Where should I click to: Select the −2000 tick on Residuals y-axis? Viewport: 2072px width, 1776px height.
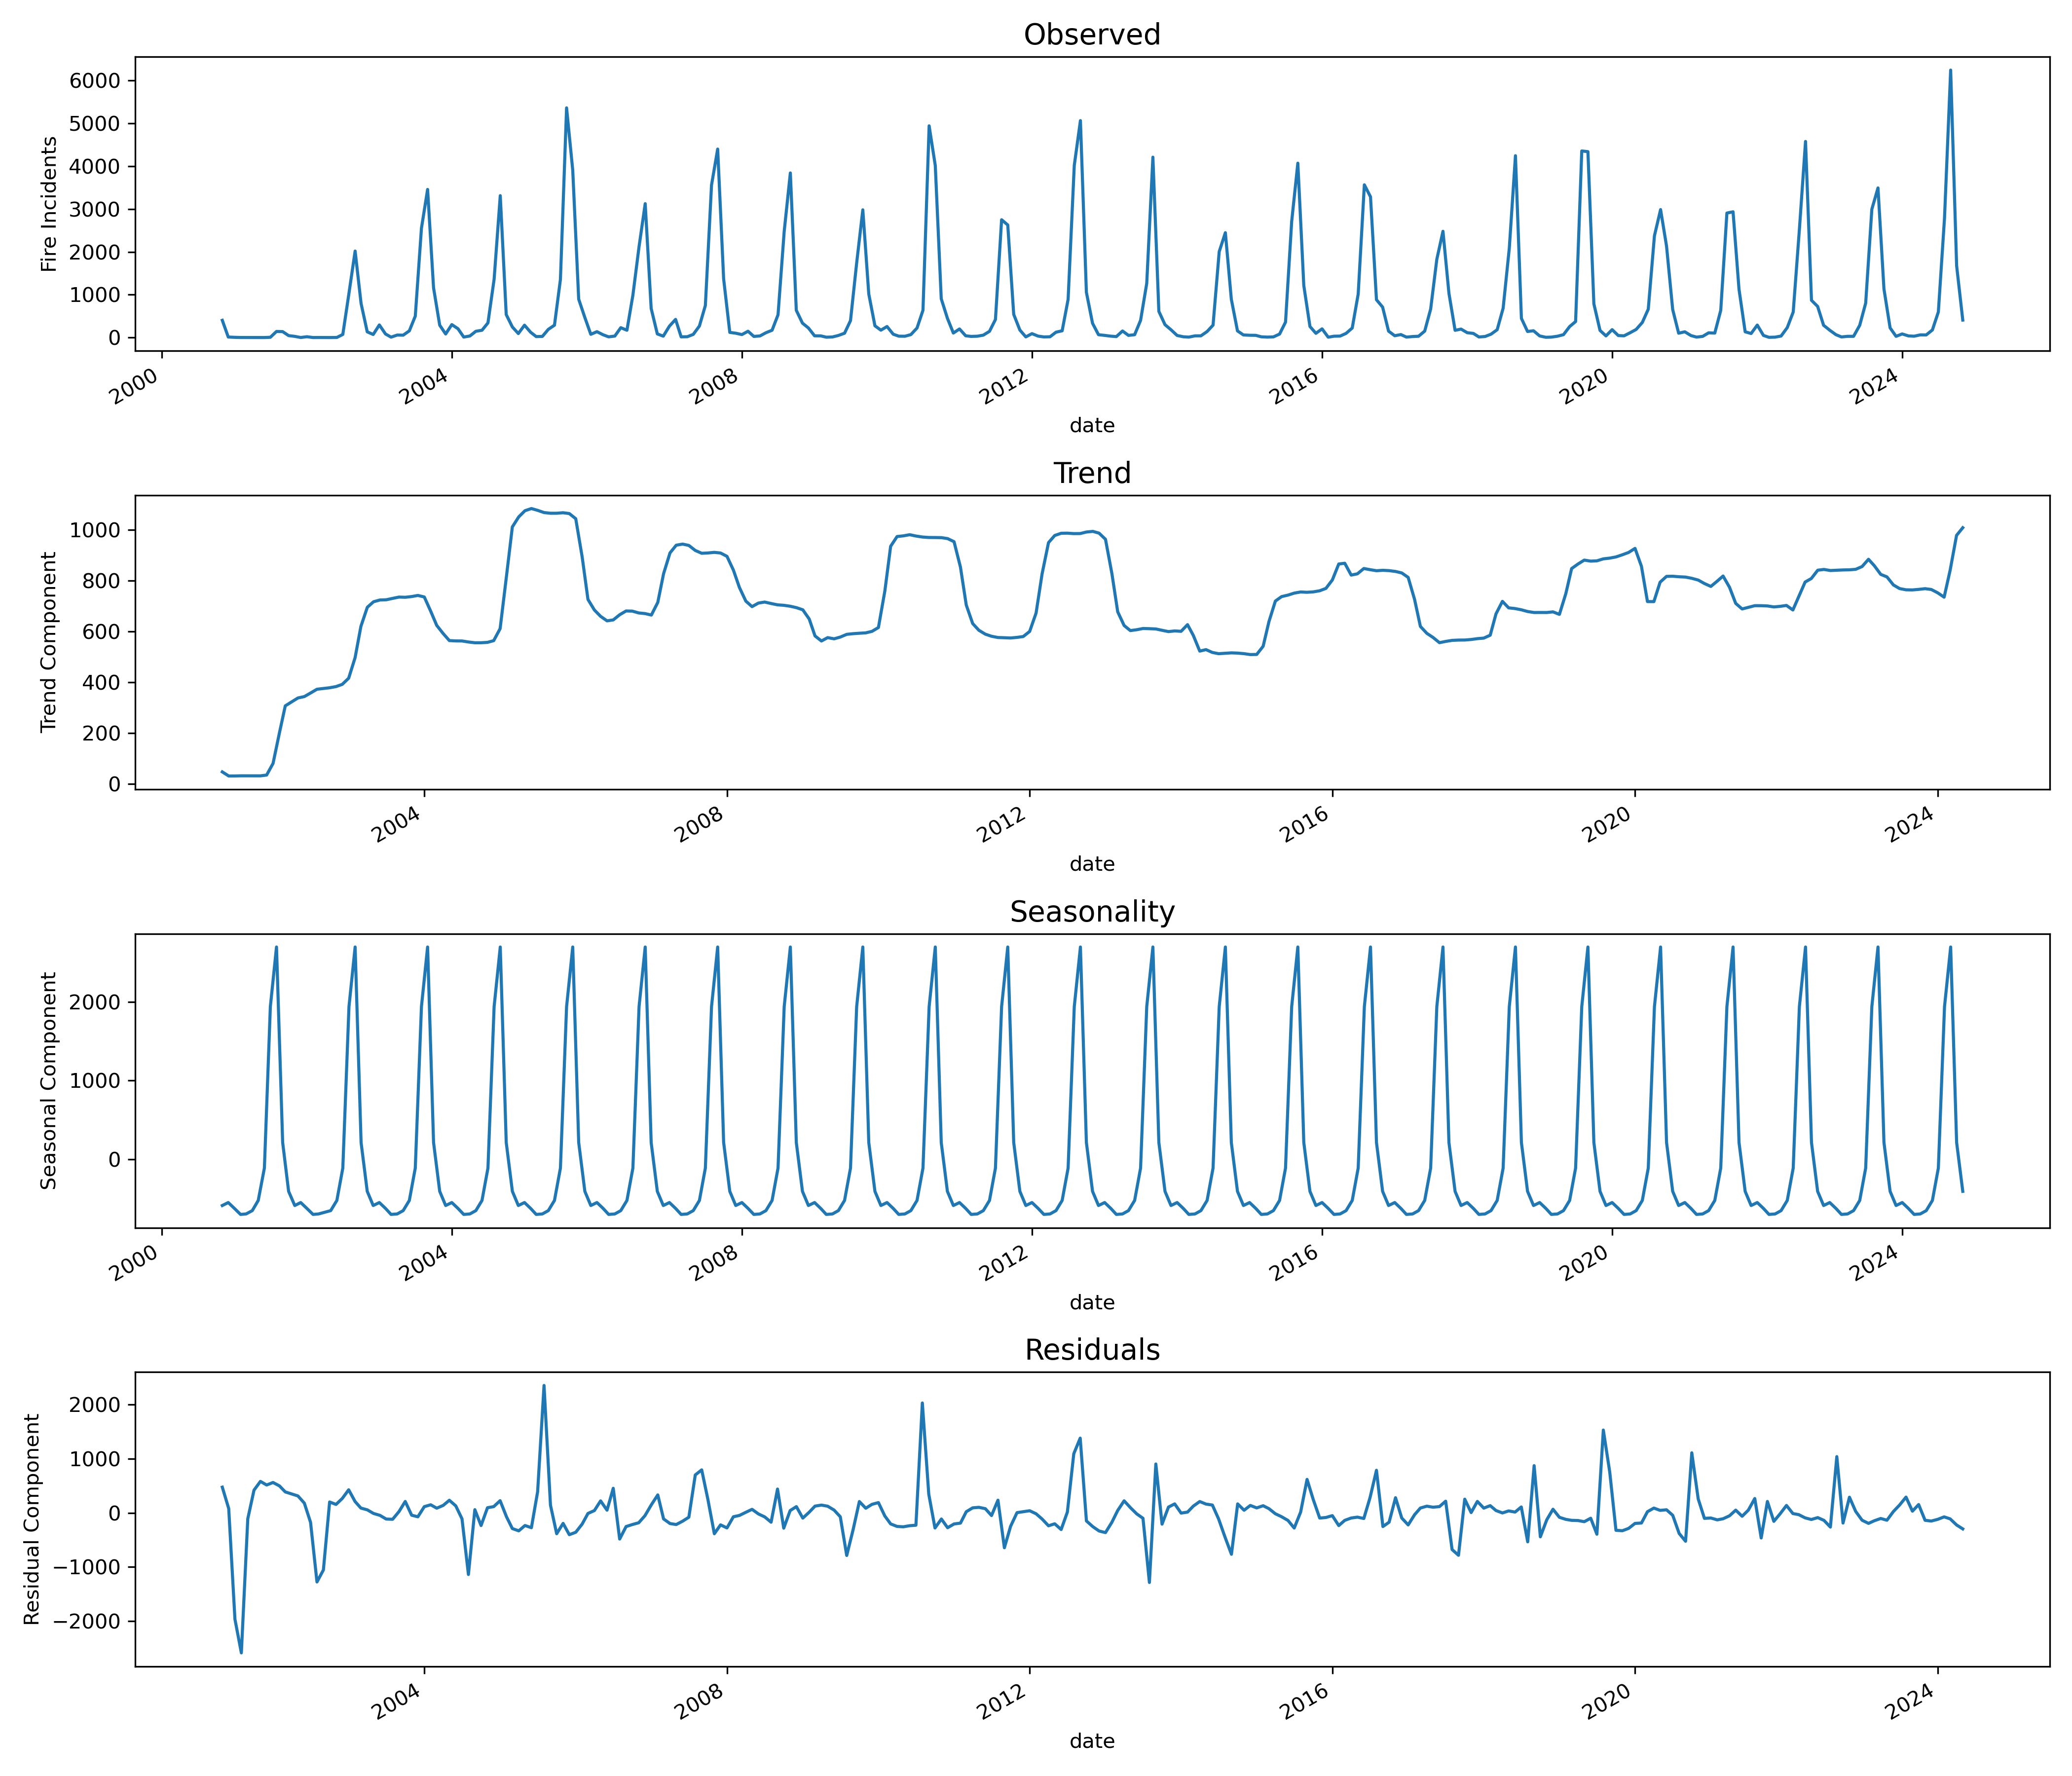87,1621
